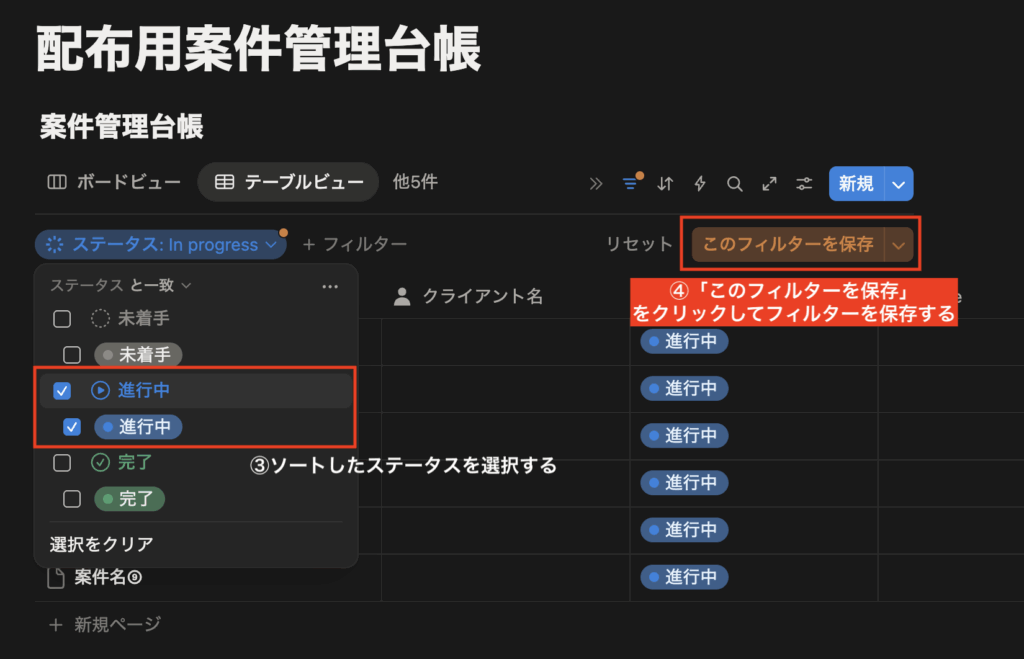Click the expand to full page icon
The height and width of the screenshot is (659, 1024).
click(x=769, y=183)
